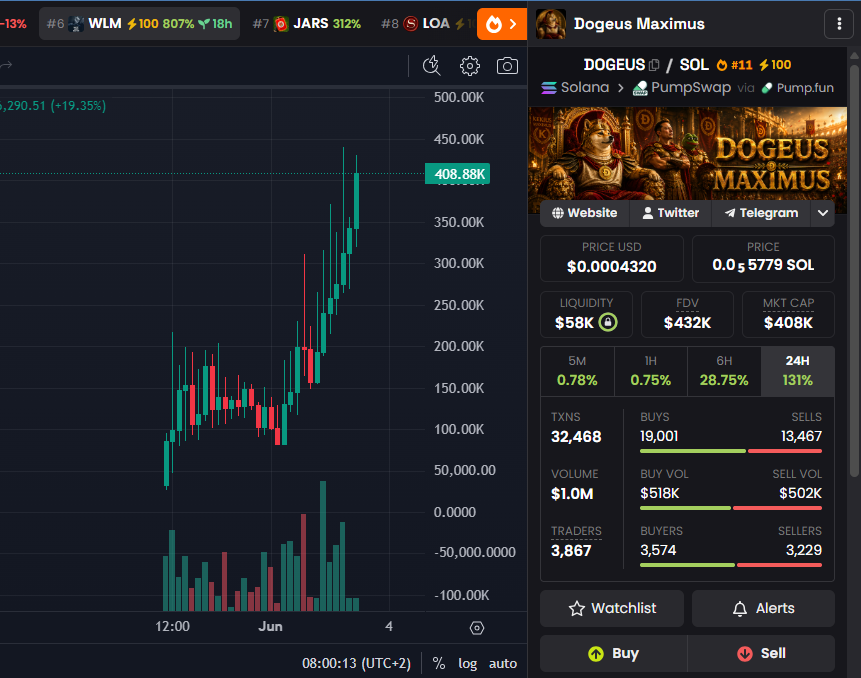Click the Jun date label on axis
This screenshot has width=861, height=678.
270,626
